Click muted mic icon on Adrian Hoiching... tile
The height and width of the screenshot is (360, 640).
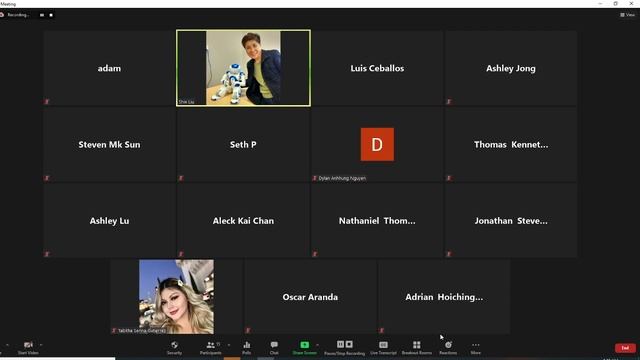[382, 330]
